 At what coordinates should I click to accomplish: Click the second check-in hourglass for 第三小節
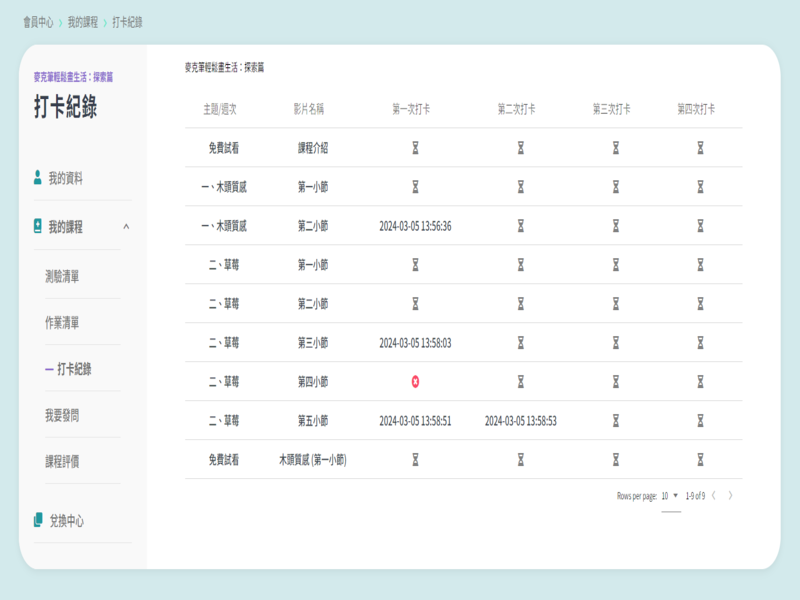coord(520,343)
